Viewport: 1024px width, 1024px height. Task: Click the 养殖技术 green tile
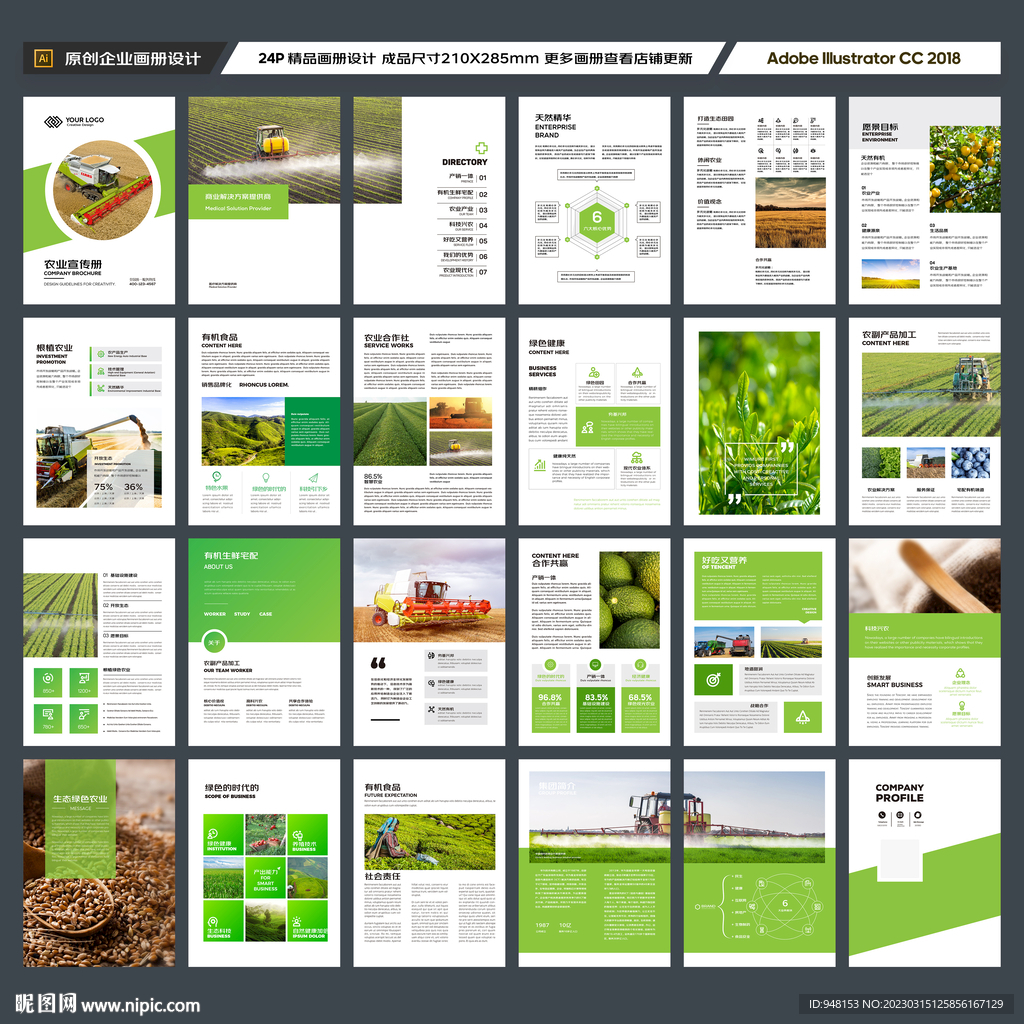coord(308,835)
